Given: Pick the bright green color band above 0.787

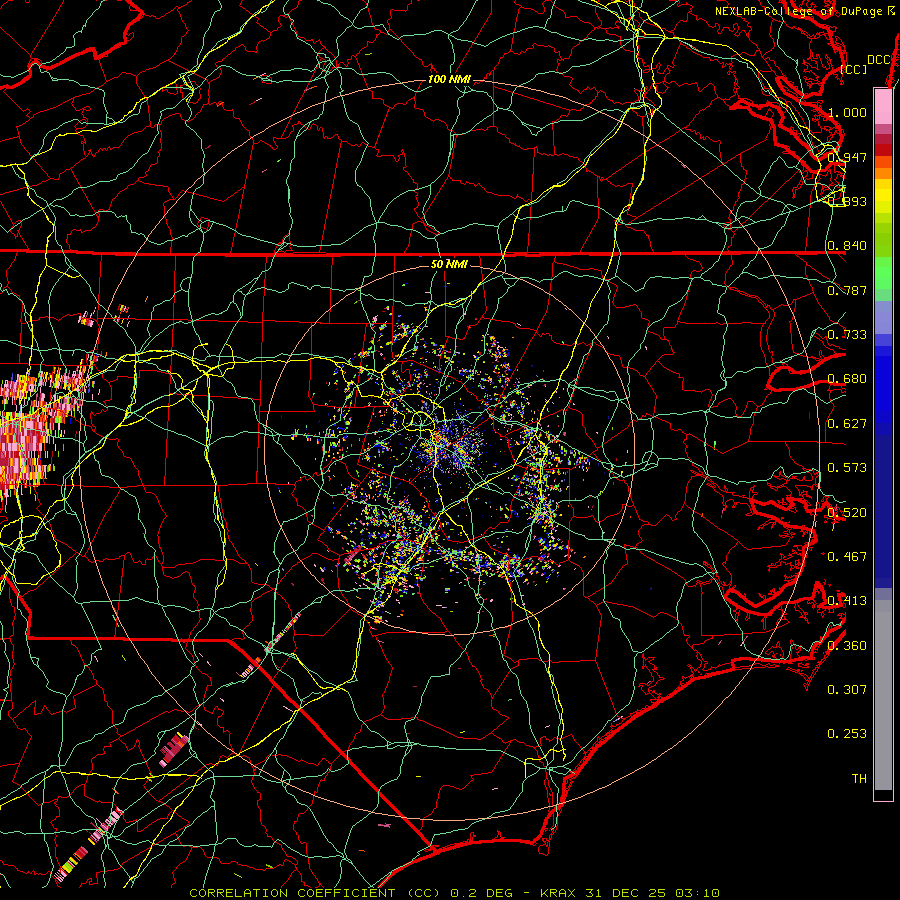Looking at the screenshot, I should (883, 272).
